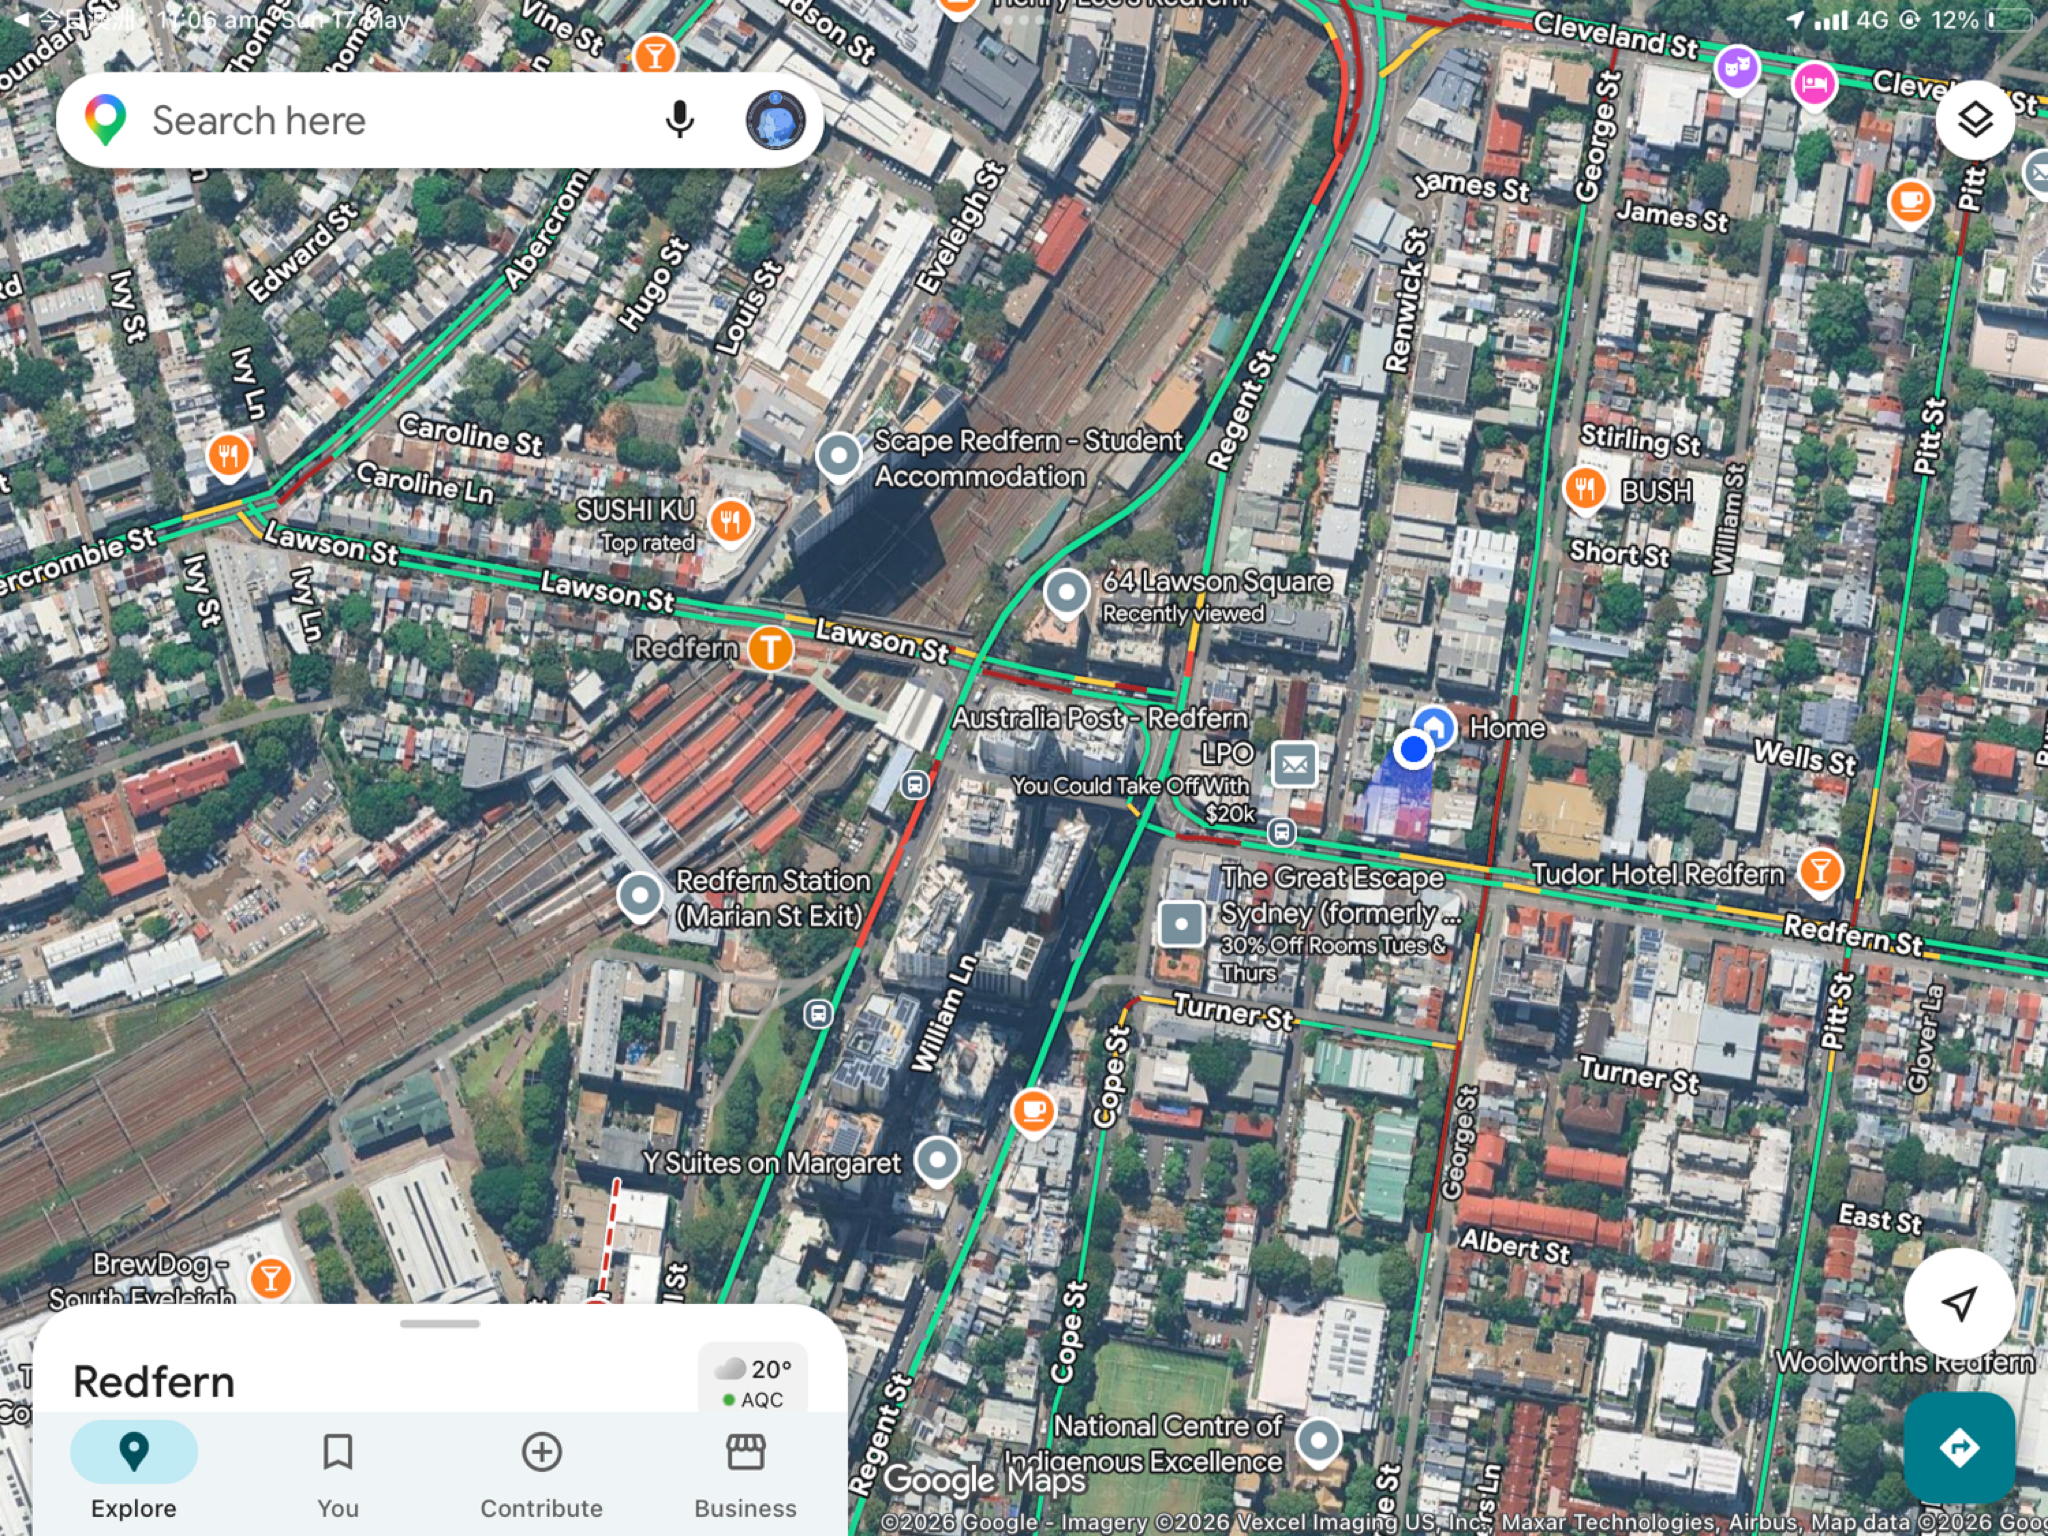Tap the Home marker icon
The height and width of the screenshot is (1536, 2048).
point(1434,726)
